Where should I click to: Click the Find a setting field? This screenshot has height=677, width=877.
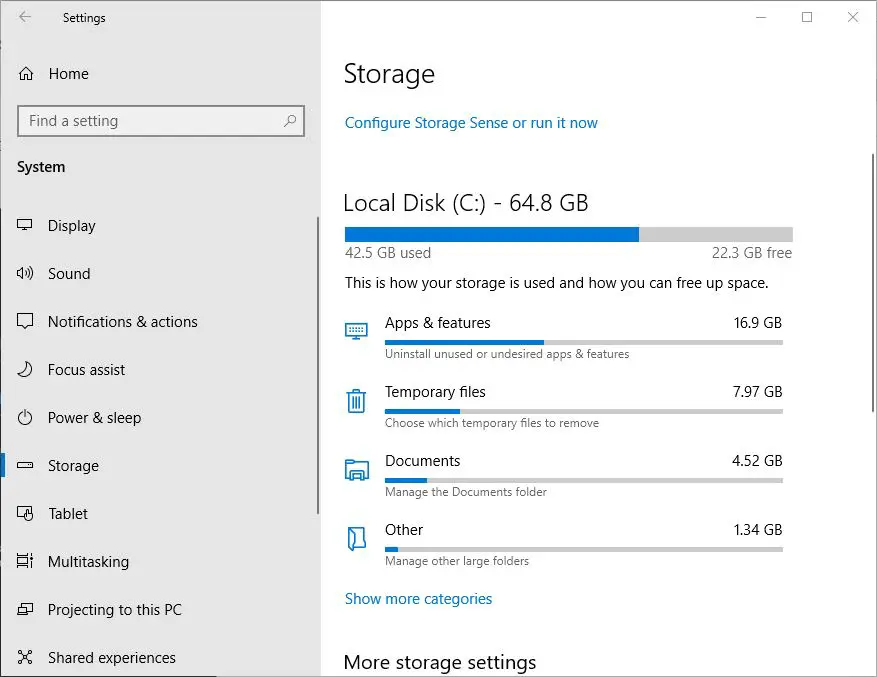(x=150, y=121)
